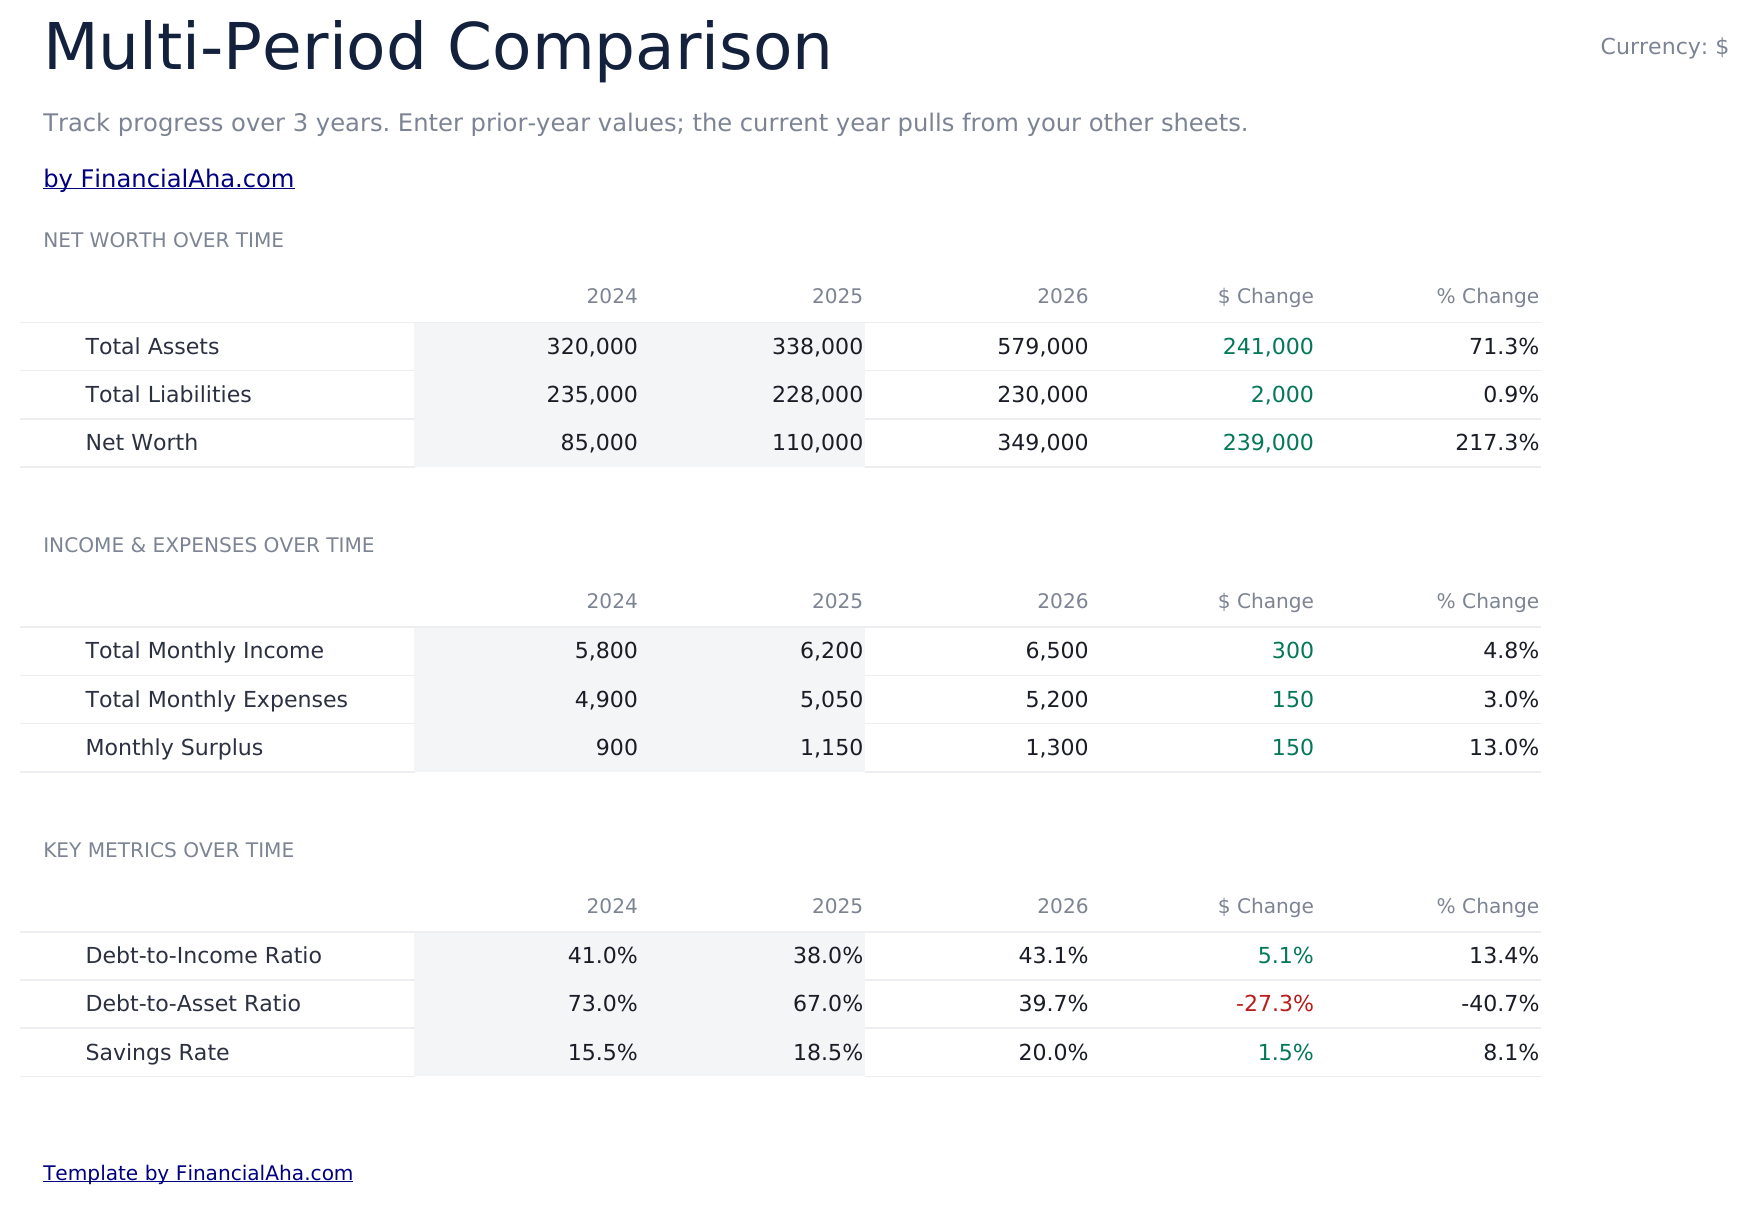Select the 2025 Total Assets cell 338,000
The image size is (1748, 1205).
click(817, 347)
